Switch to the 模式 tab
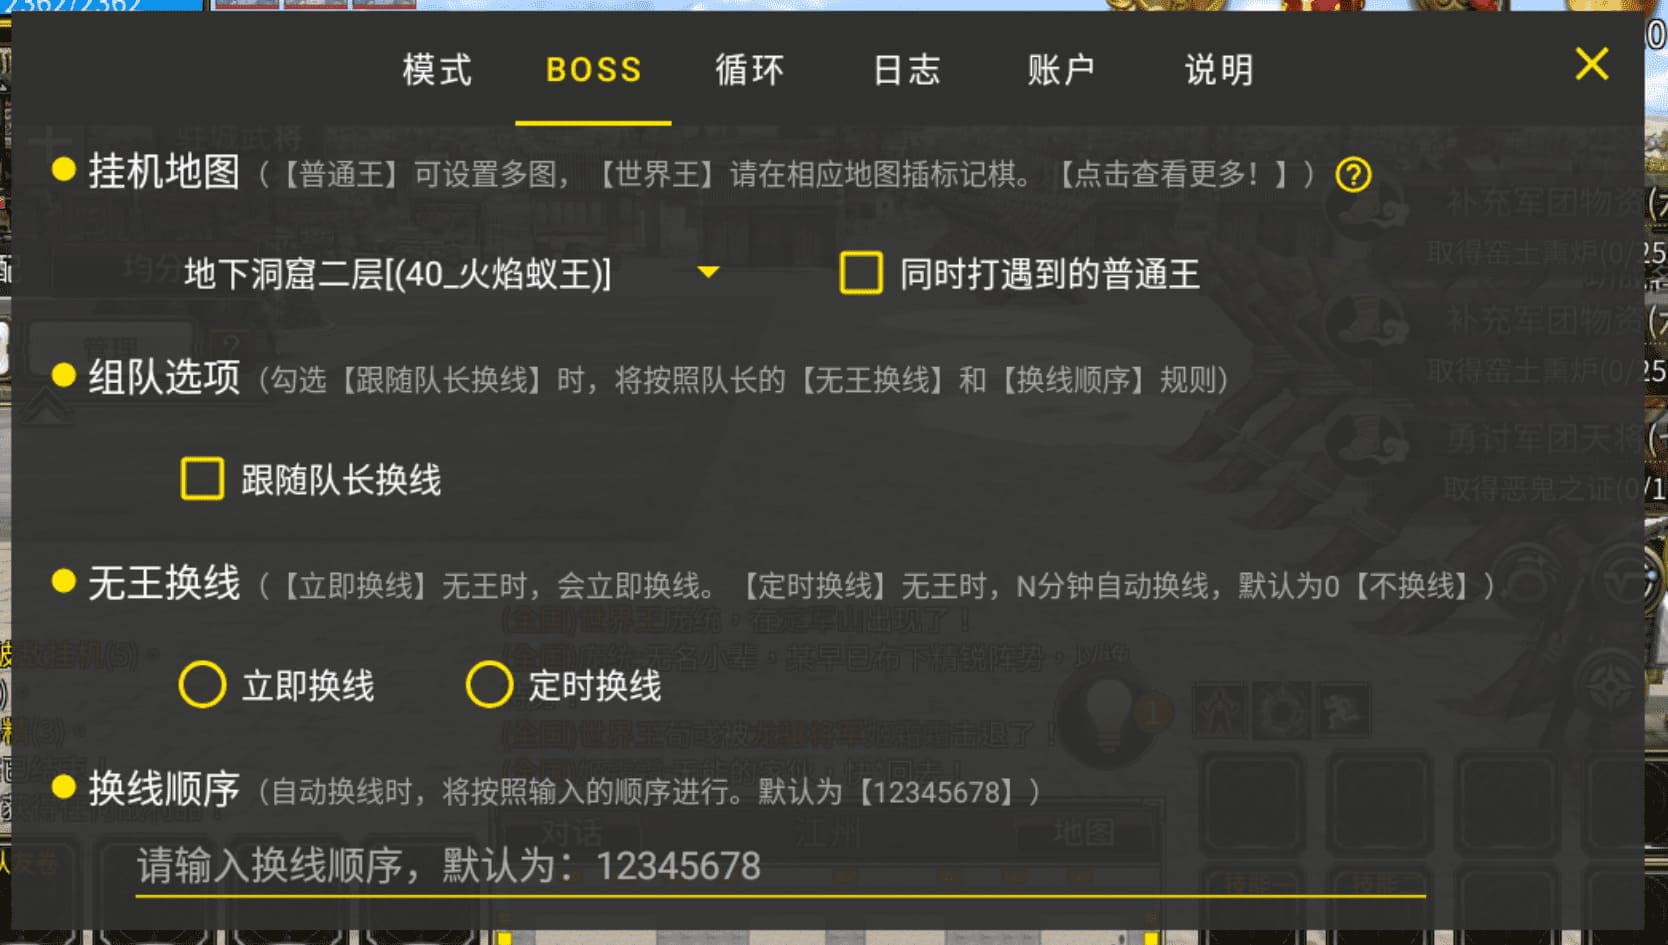The width and height of the screenshot is (1668, 945). pyautogui.click(x=437, y=69)
